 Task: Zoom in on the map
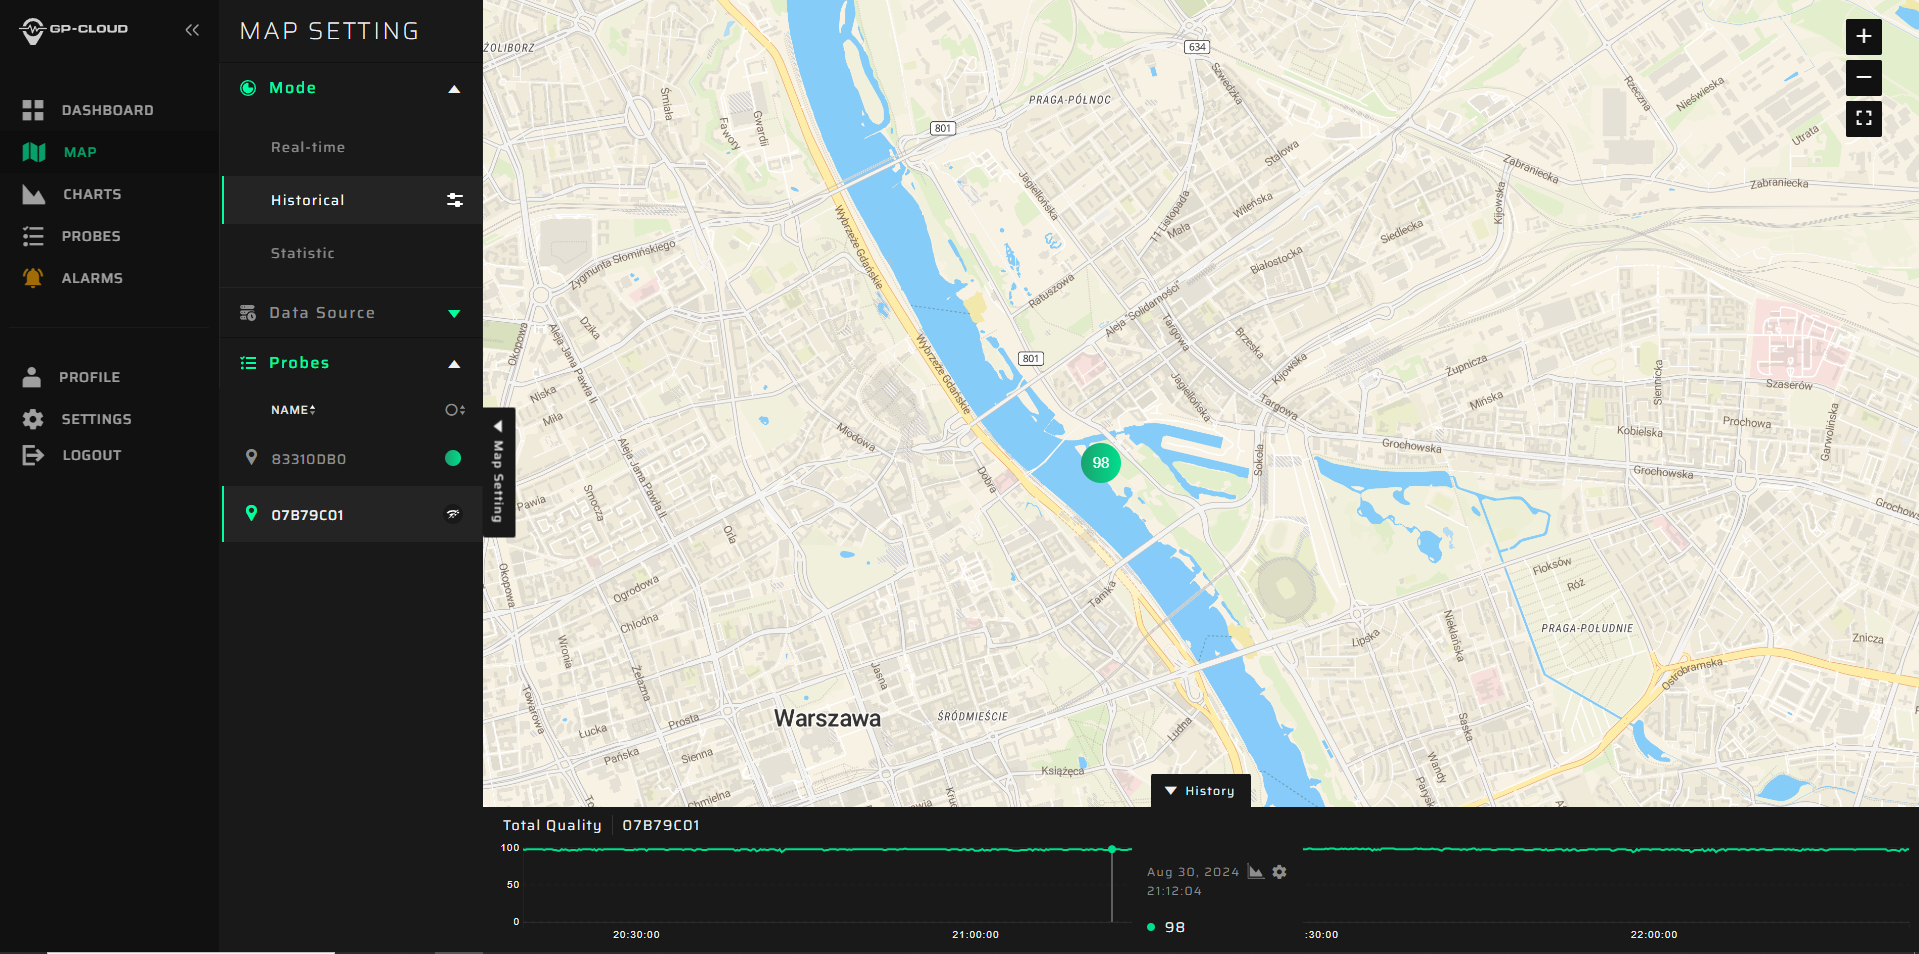(1863, 37)
